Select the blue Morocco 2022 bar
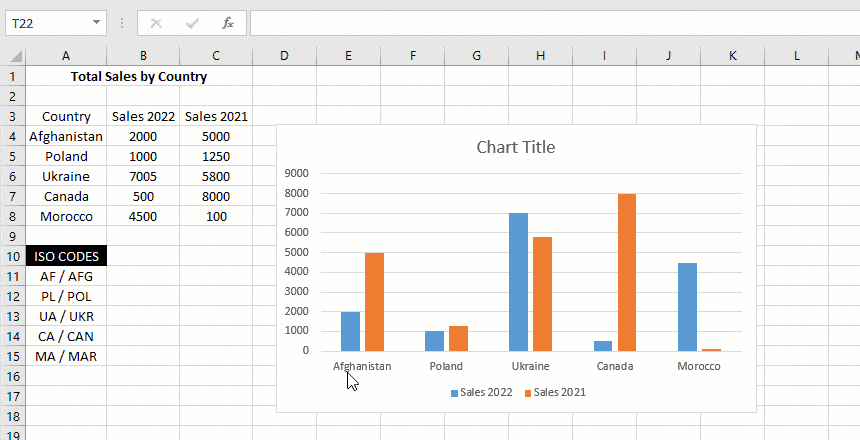The height and width of the screenshot is (440, 860). click(x=687, y=307)
